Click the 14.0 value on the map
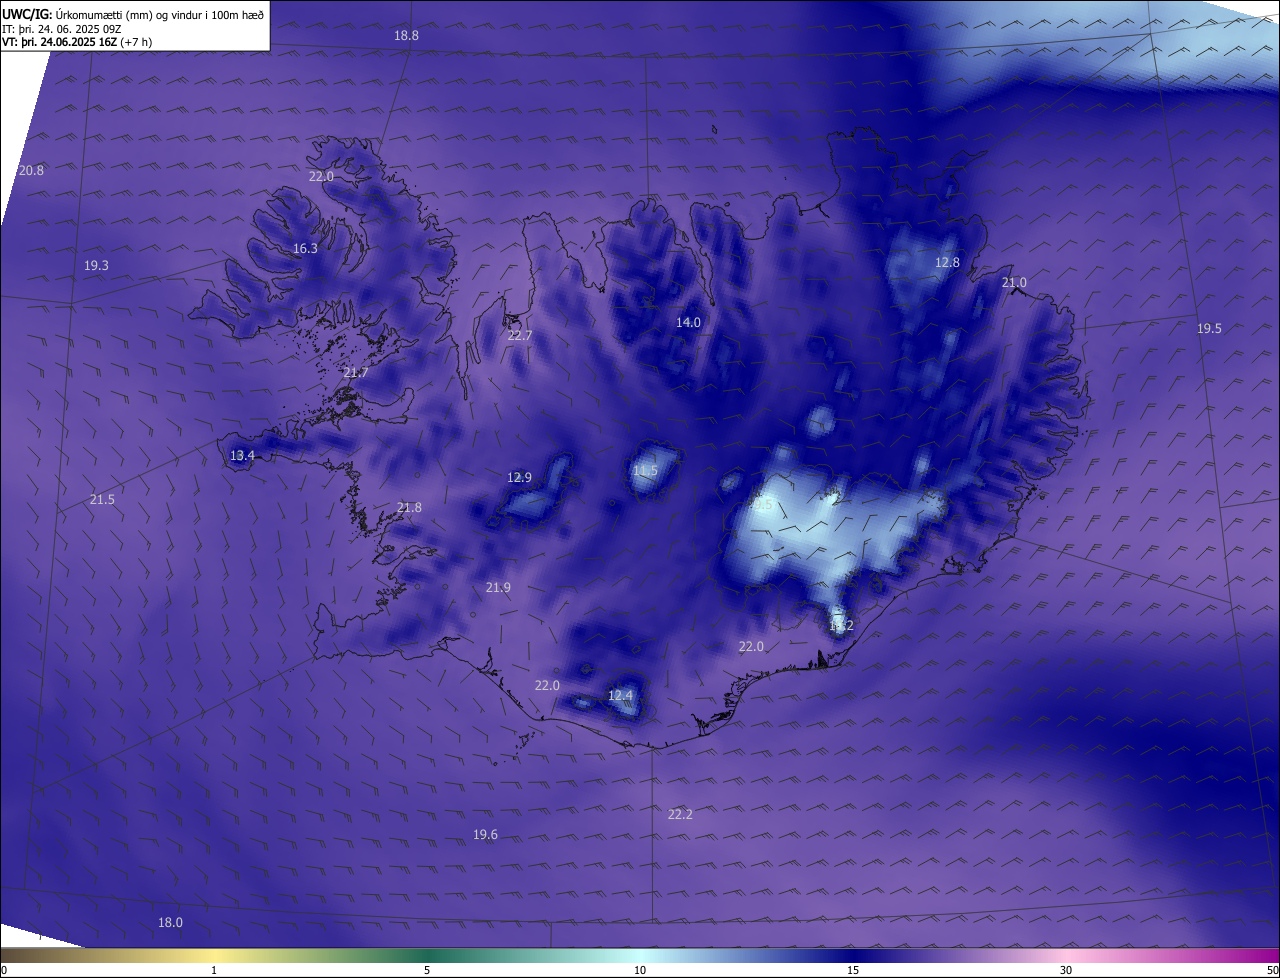 tap(688, 323)
